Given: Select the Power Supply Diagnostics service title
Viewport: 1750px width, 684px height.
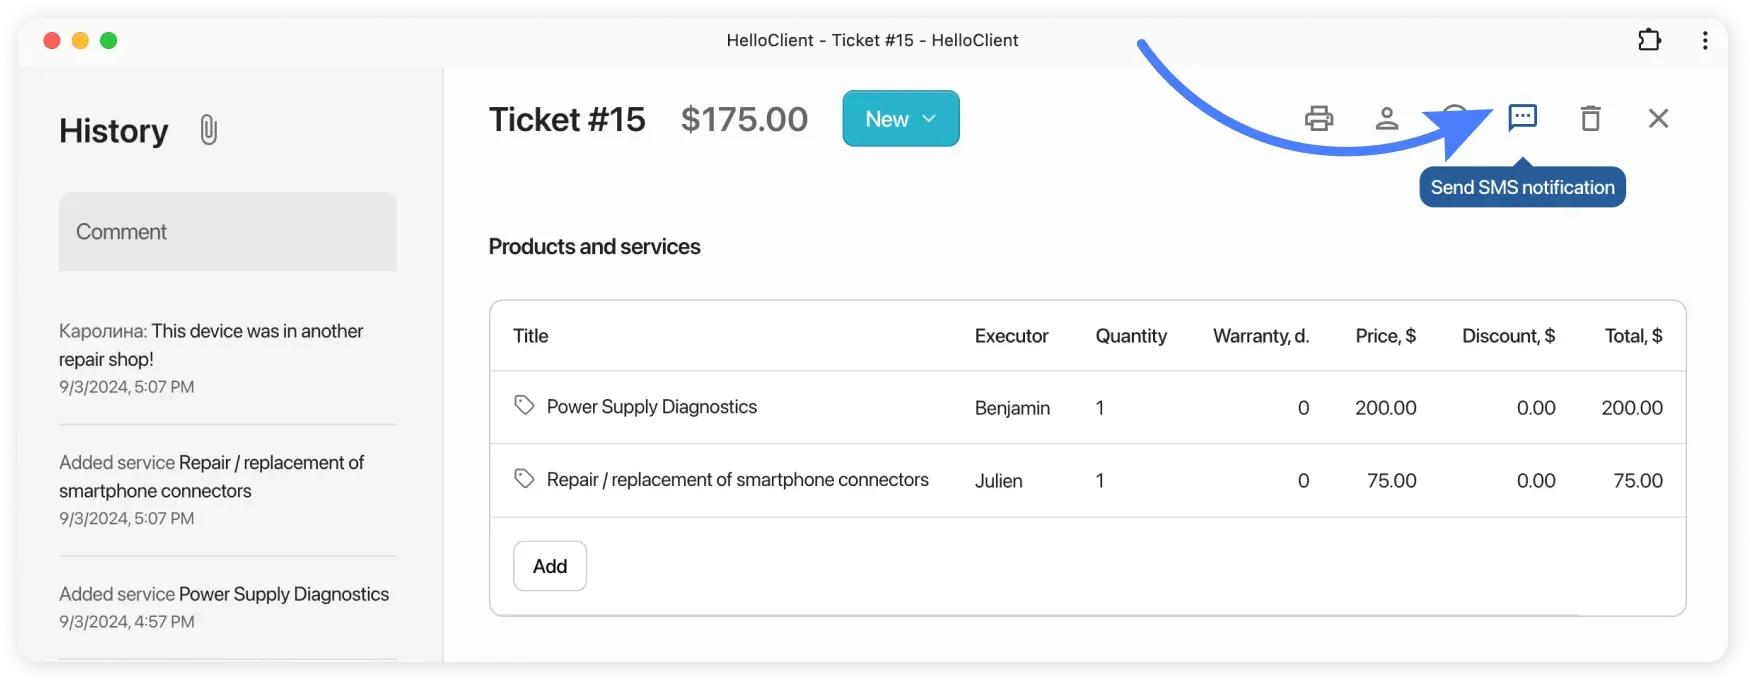Looking at the screenshot, I should click(651, 407).
